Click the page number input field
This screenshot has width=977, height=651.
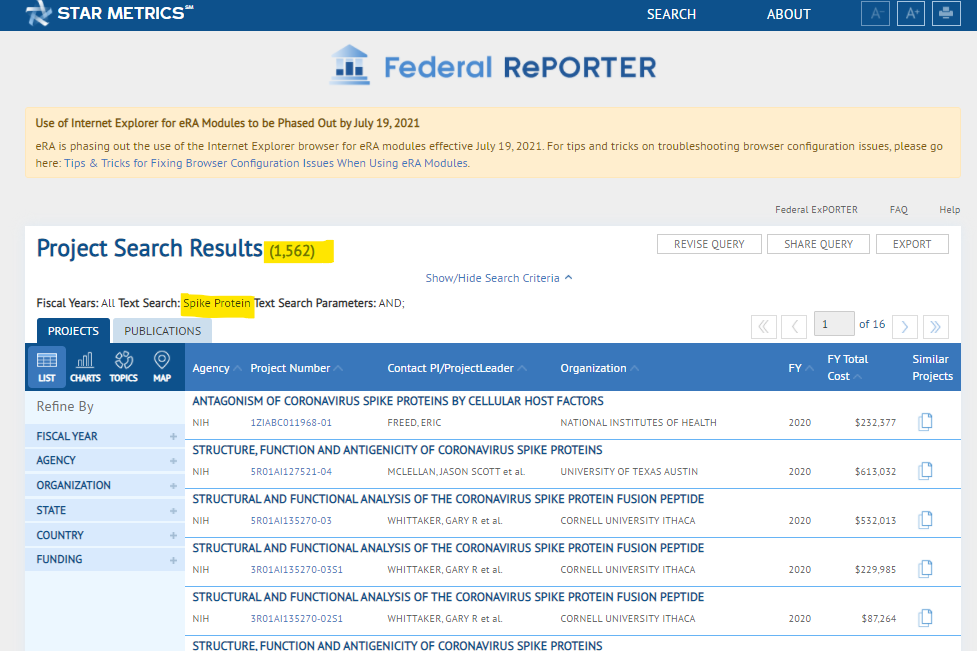834,324
